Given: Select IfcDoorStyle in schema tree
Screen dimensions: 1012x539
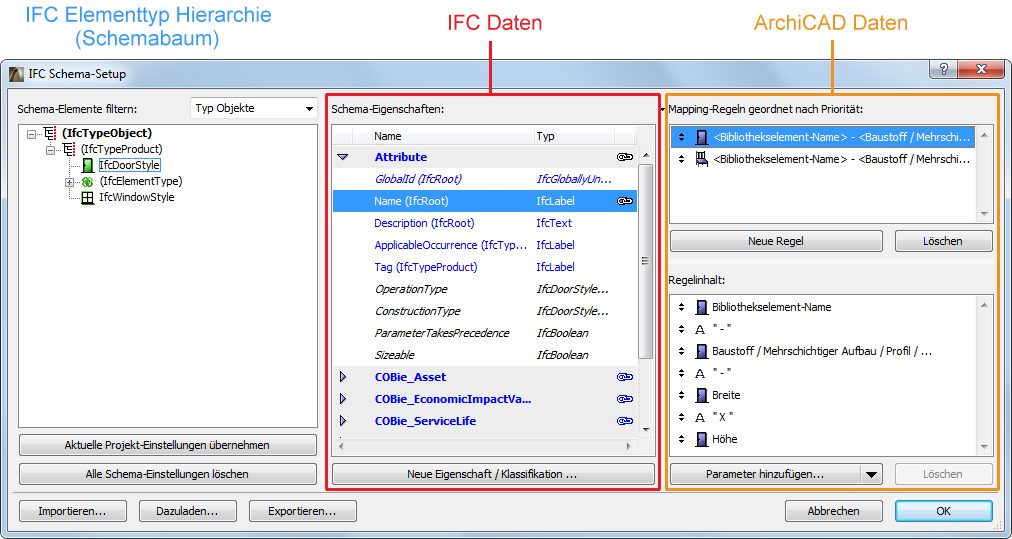Looking at the screenshot, I should 129,165.
